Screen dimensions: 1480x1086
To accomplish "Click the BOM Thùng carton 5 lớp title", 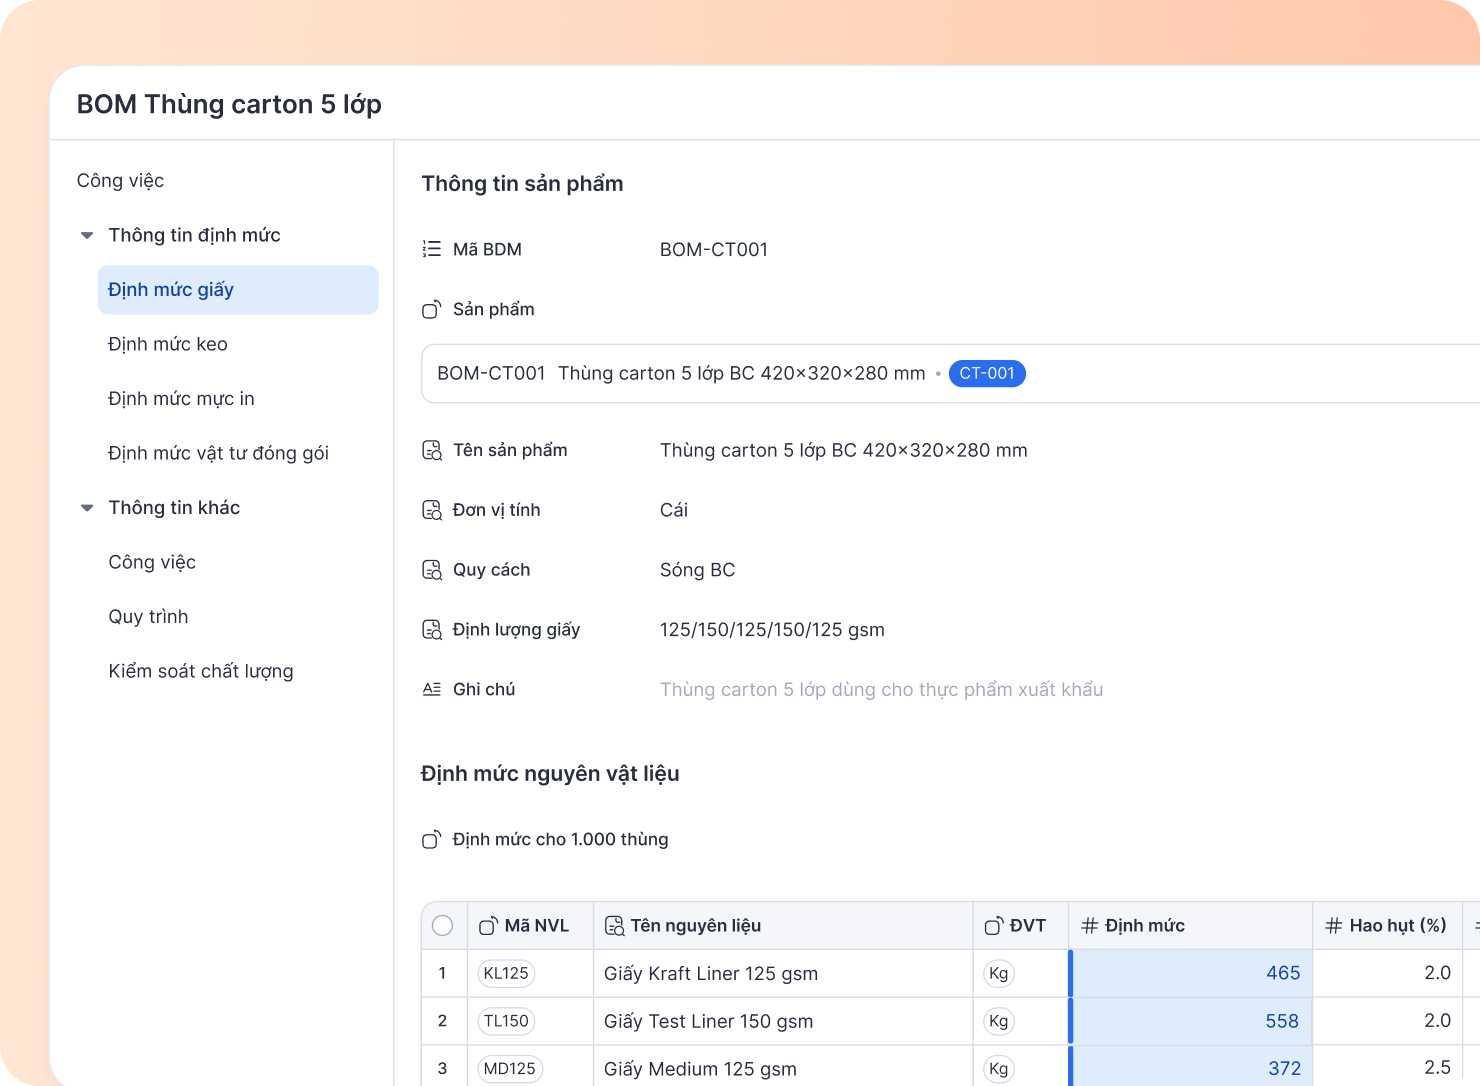I will click(x=229, y=105).
